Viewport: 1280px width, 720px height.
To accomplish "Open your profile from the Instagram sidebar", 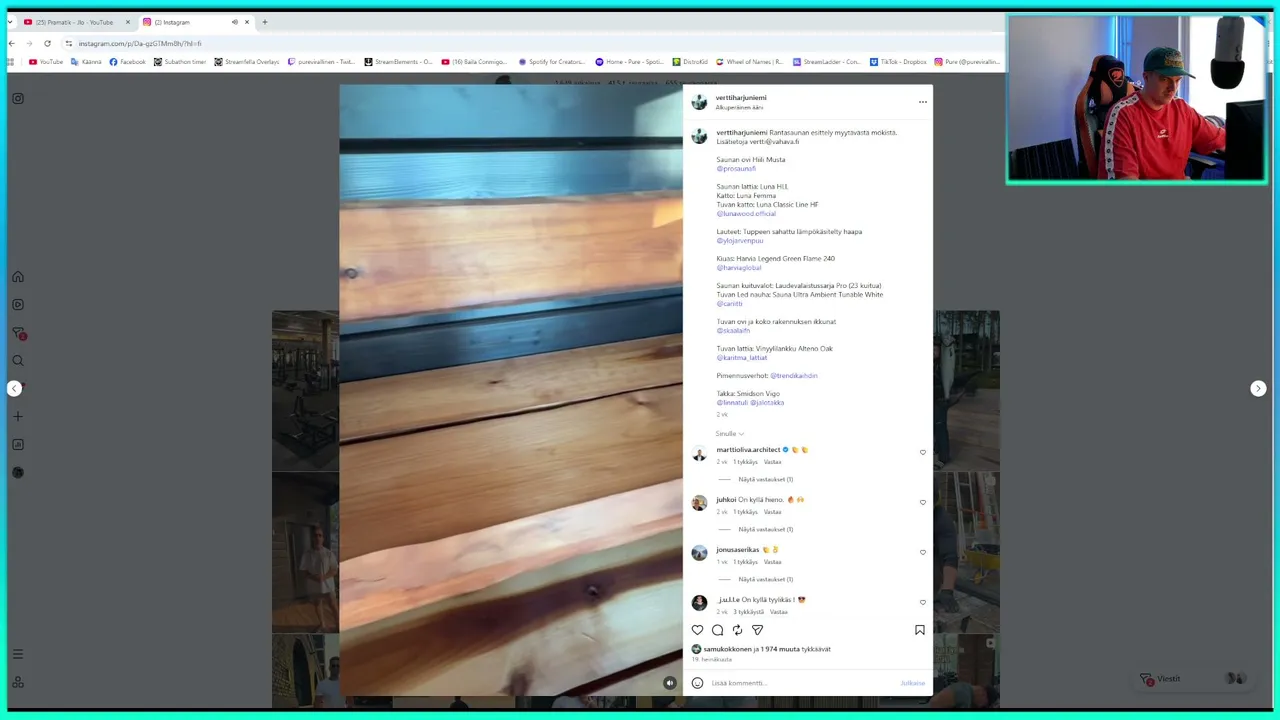I will click(18, 472).
